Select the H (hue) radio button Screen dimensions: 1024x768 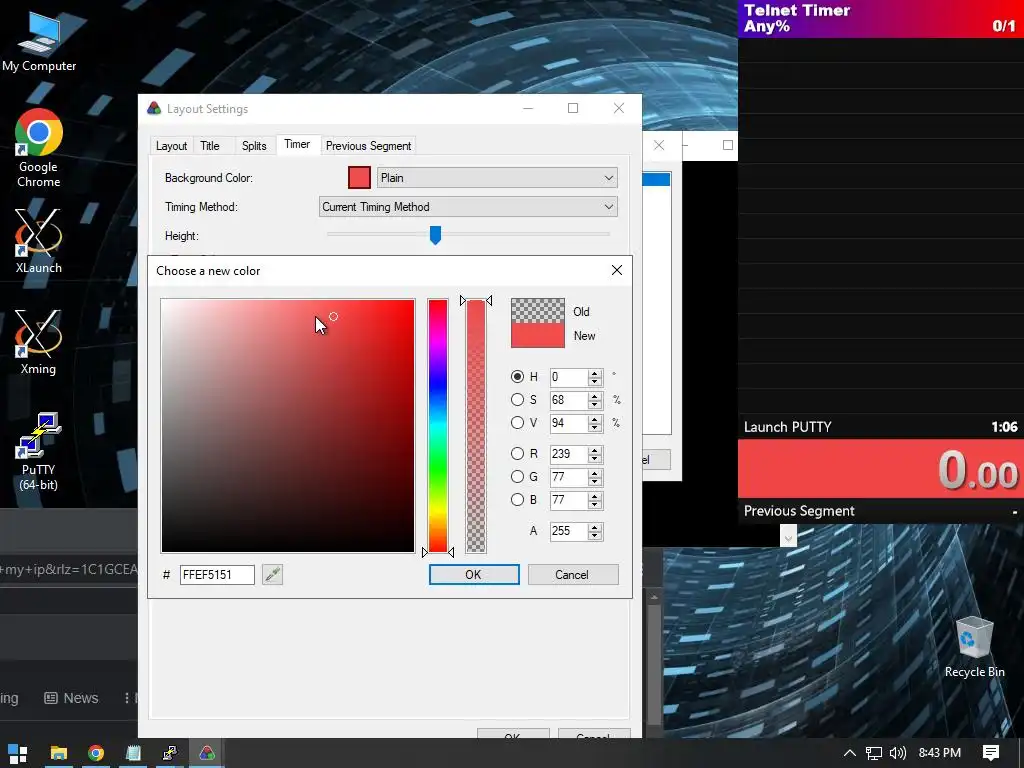[517, 377]
